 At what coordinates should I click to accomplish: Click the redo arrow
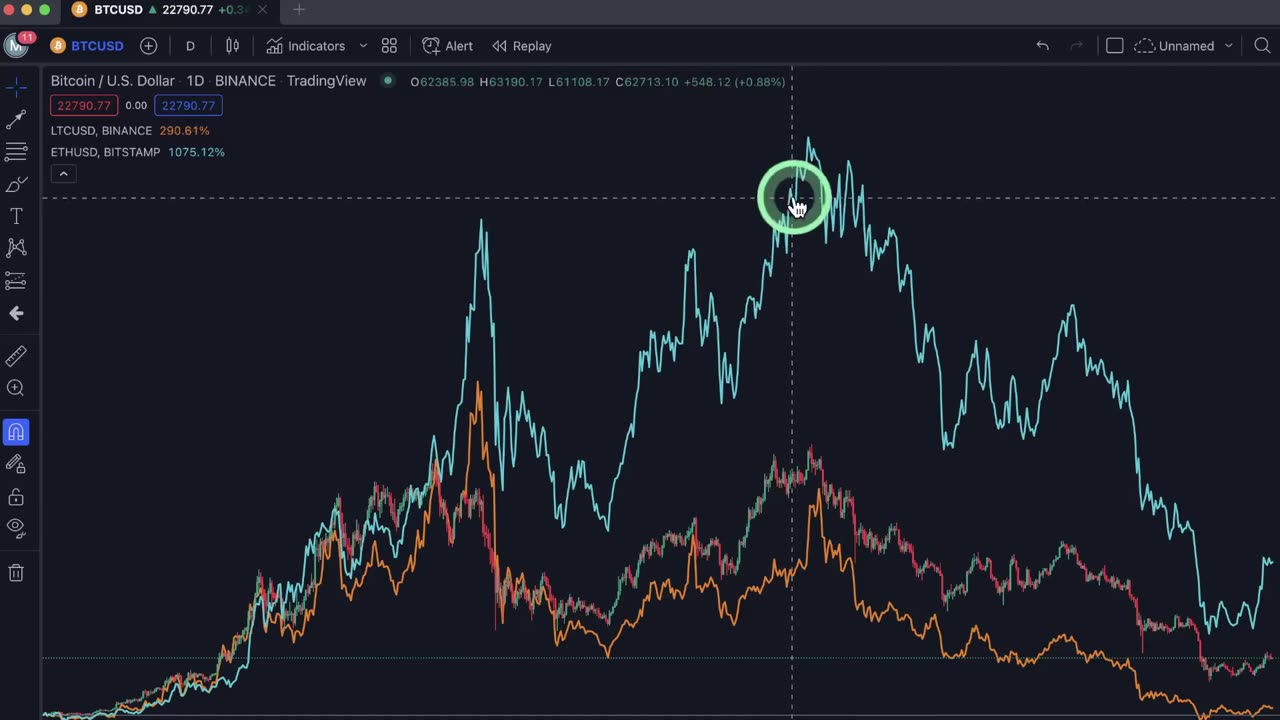(1076, 46)
